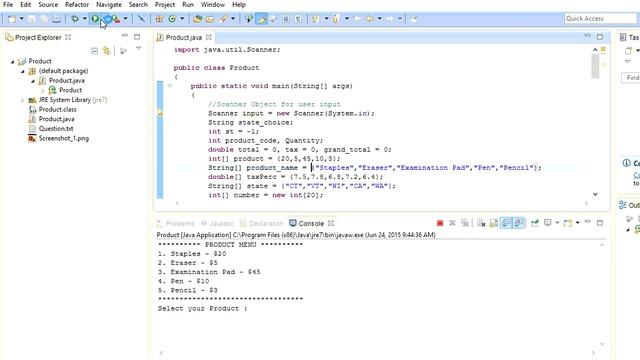Collapse the (default package) node
The image size is (640, 360).
tap(23, 71)
